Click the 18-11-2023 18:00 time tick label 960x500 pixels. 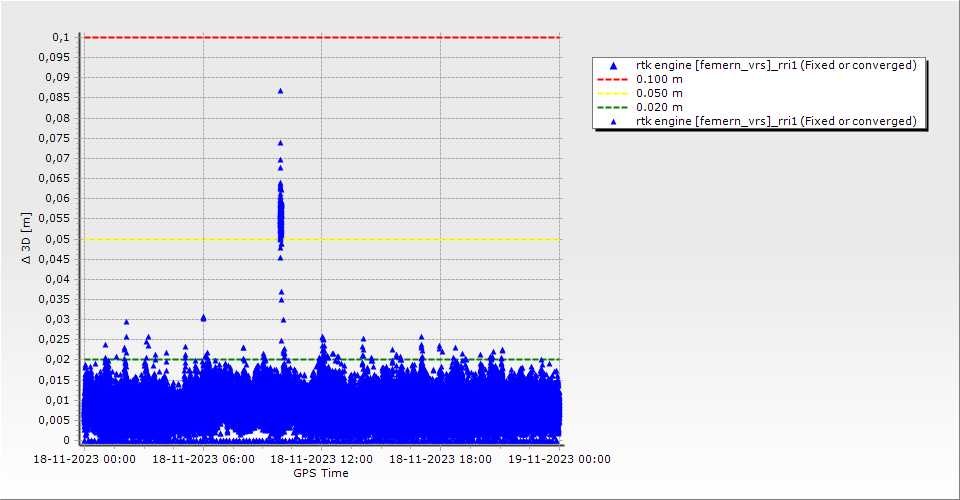click(440, 459)
